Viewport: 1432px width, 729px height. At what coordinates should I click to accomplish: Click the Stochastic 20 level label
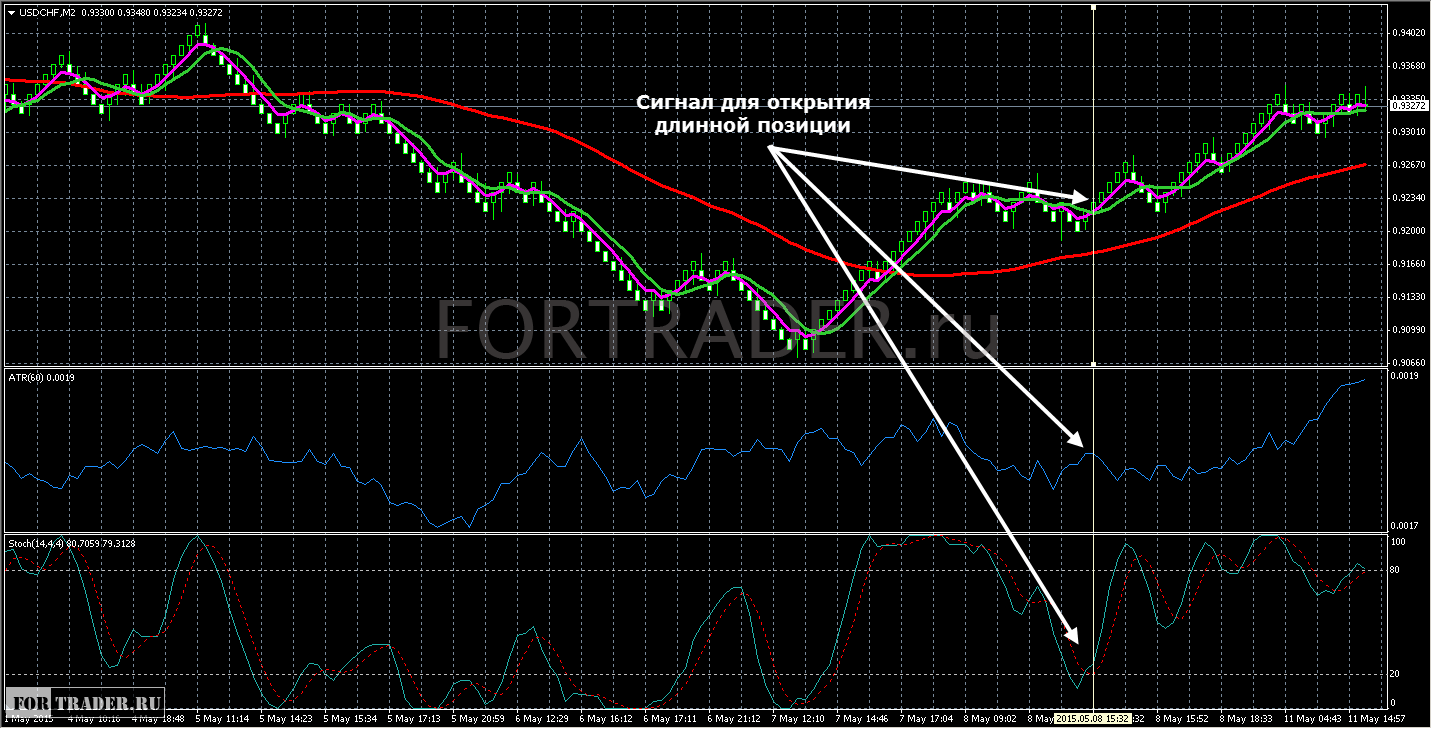(1398, 674)
